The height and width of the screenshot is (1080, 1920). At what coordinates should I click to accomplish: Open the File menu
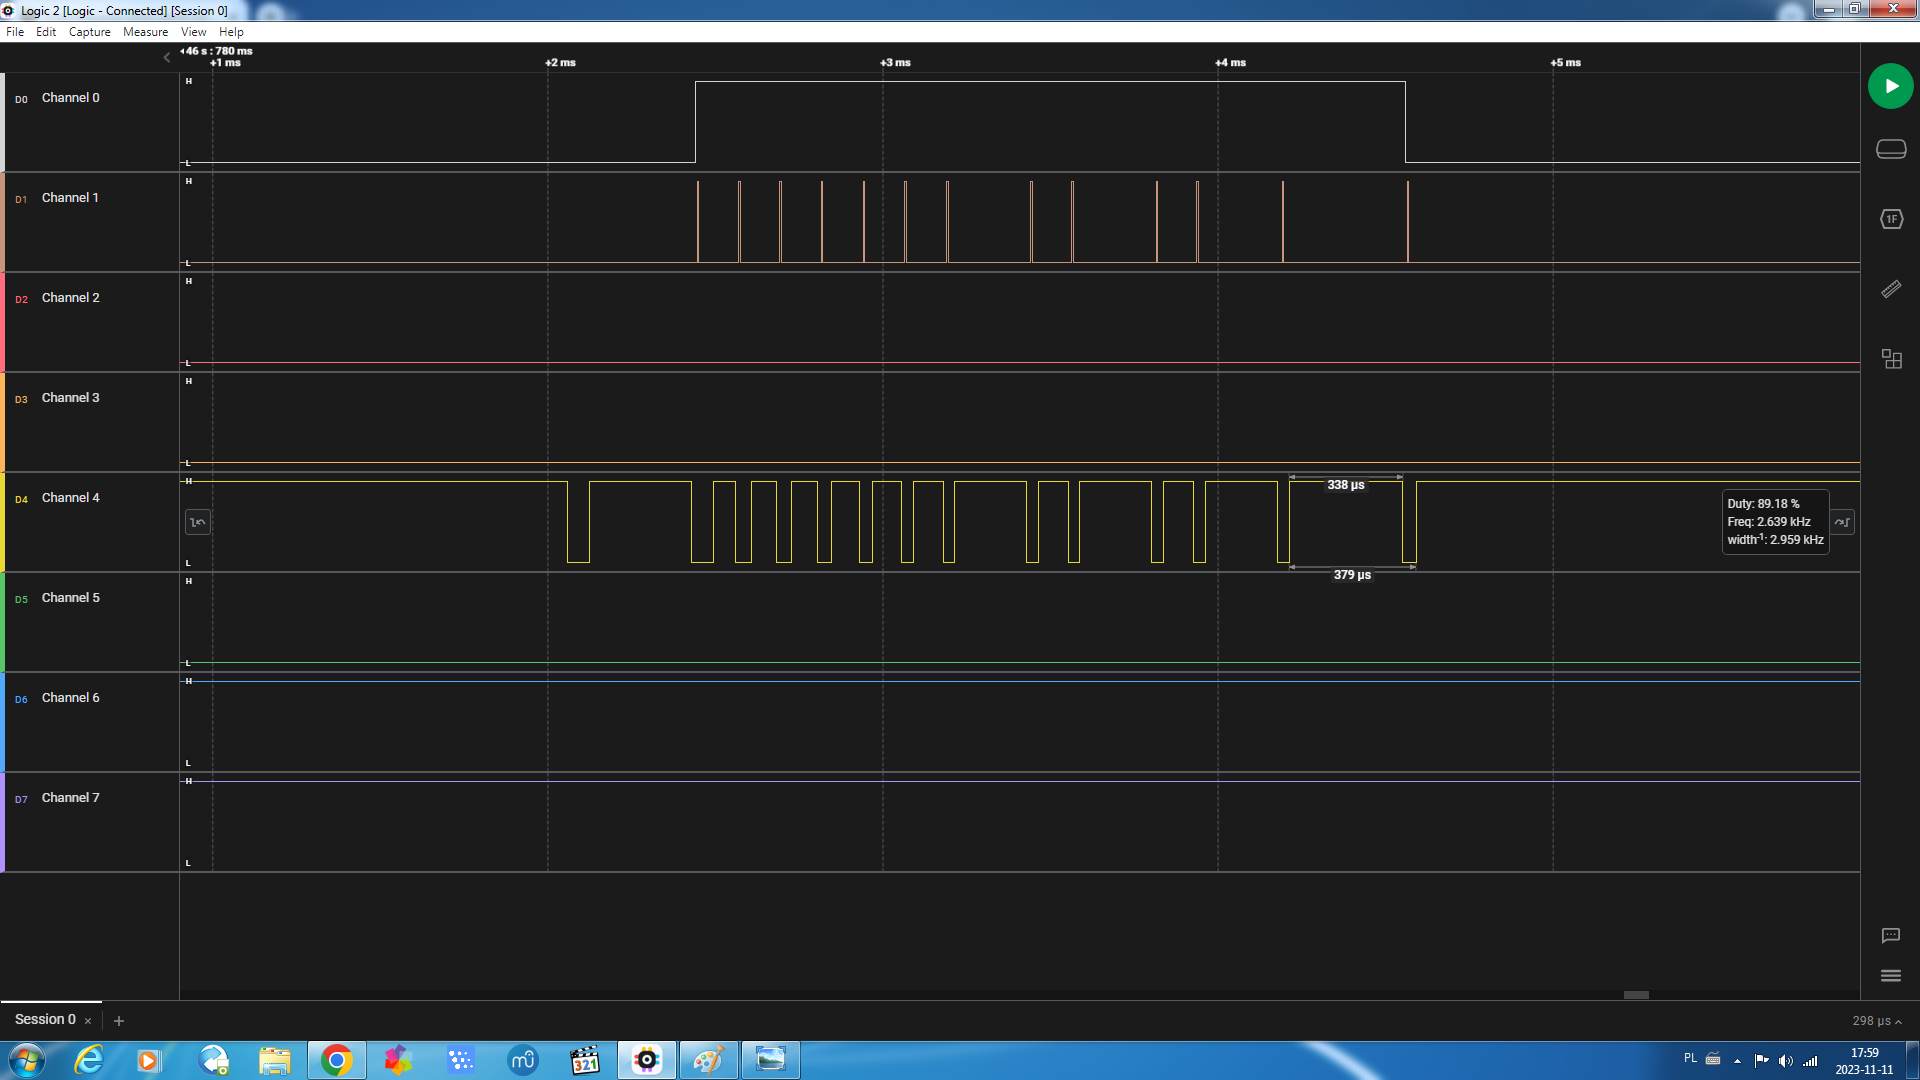tap(15, 32)
